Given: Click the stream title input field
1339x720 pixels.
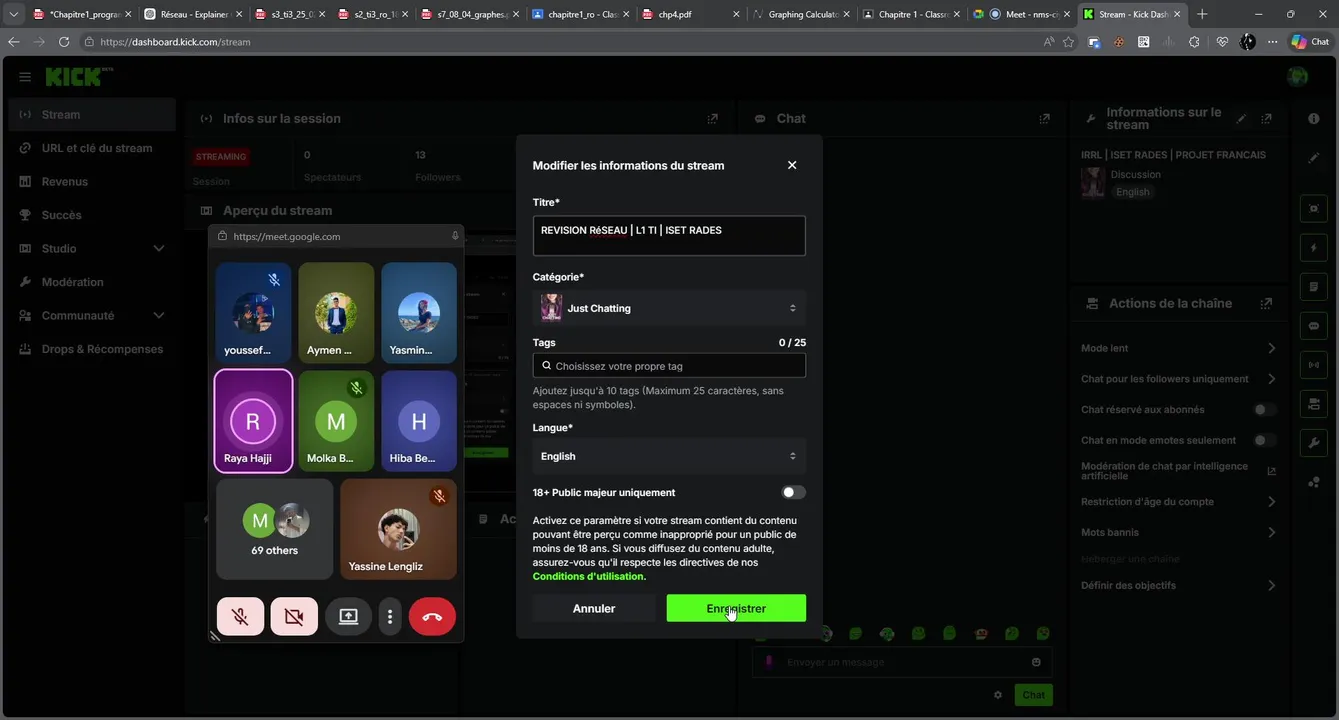Looking at the screenshot, I should [x=669, y=236].
